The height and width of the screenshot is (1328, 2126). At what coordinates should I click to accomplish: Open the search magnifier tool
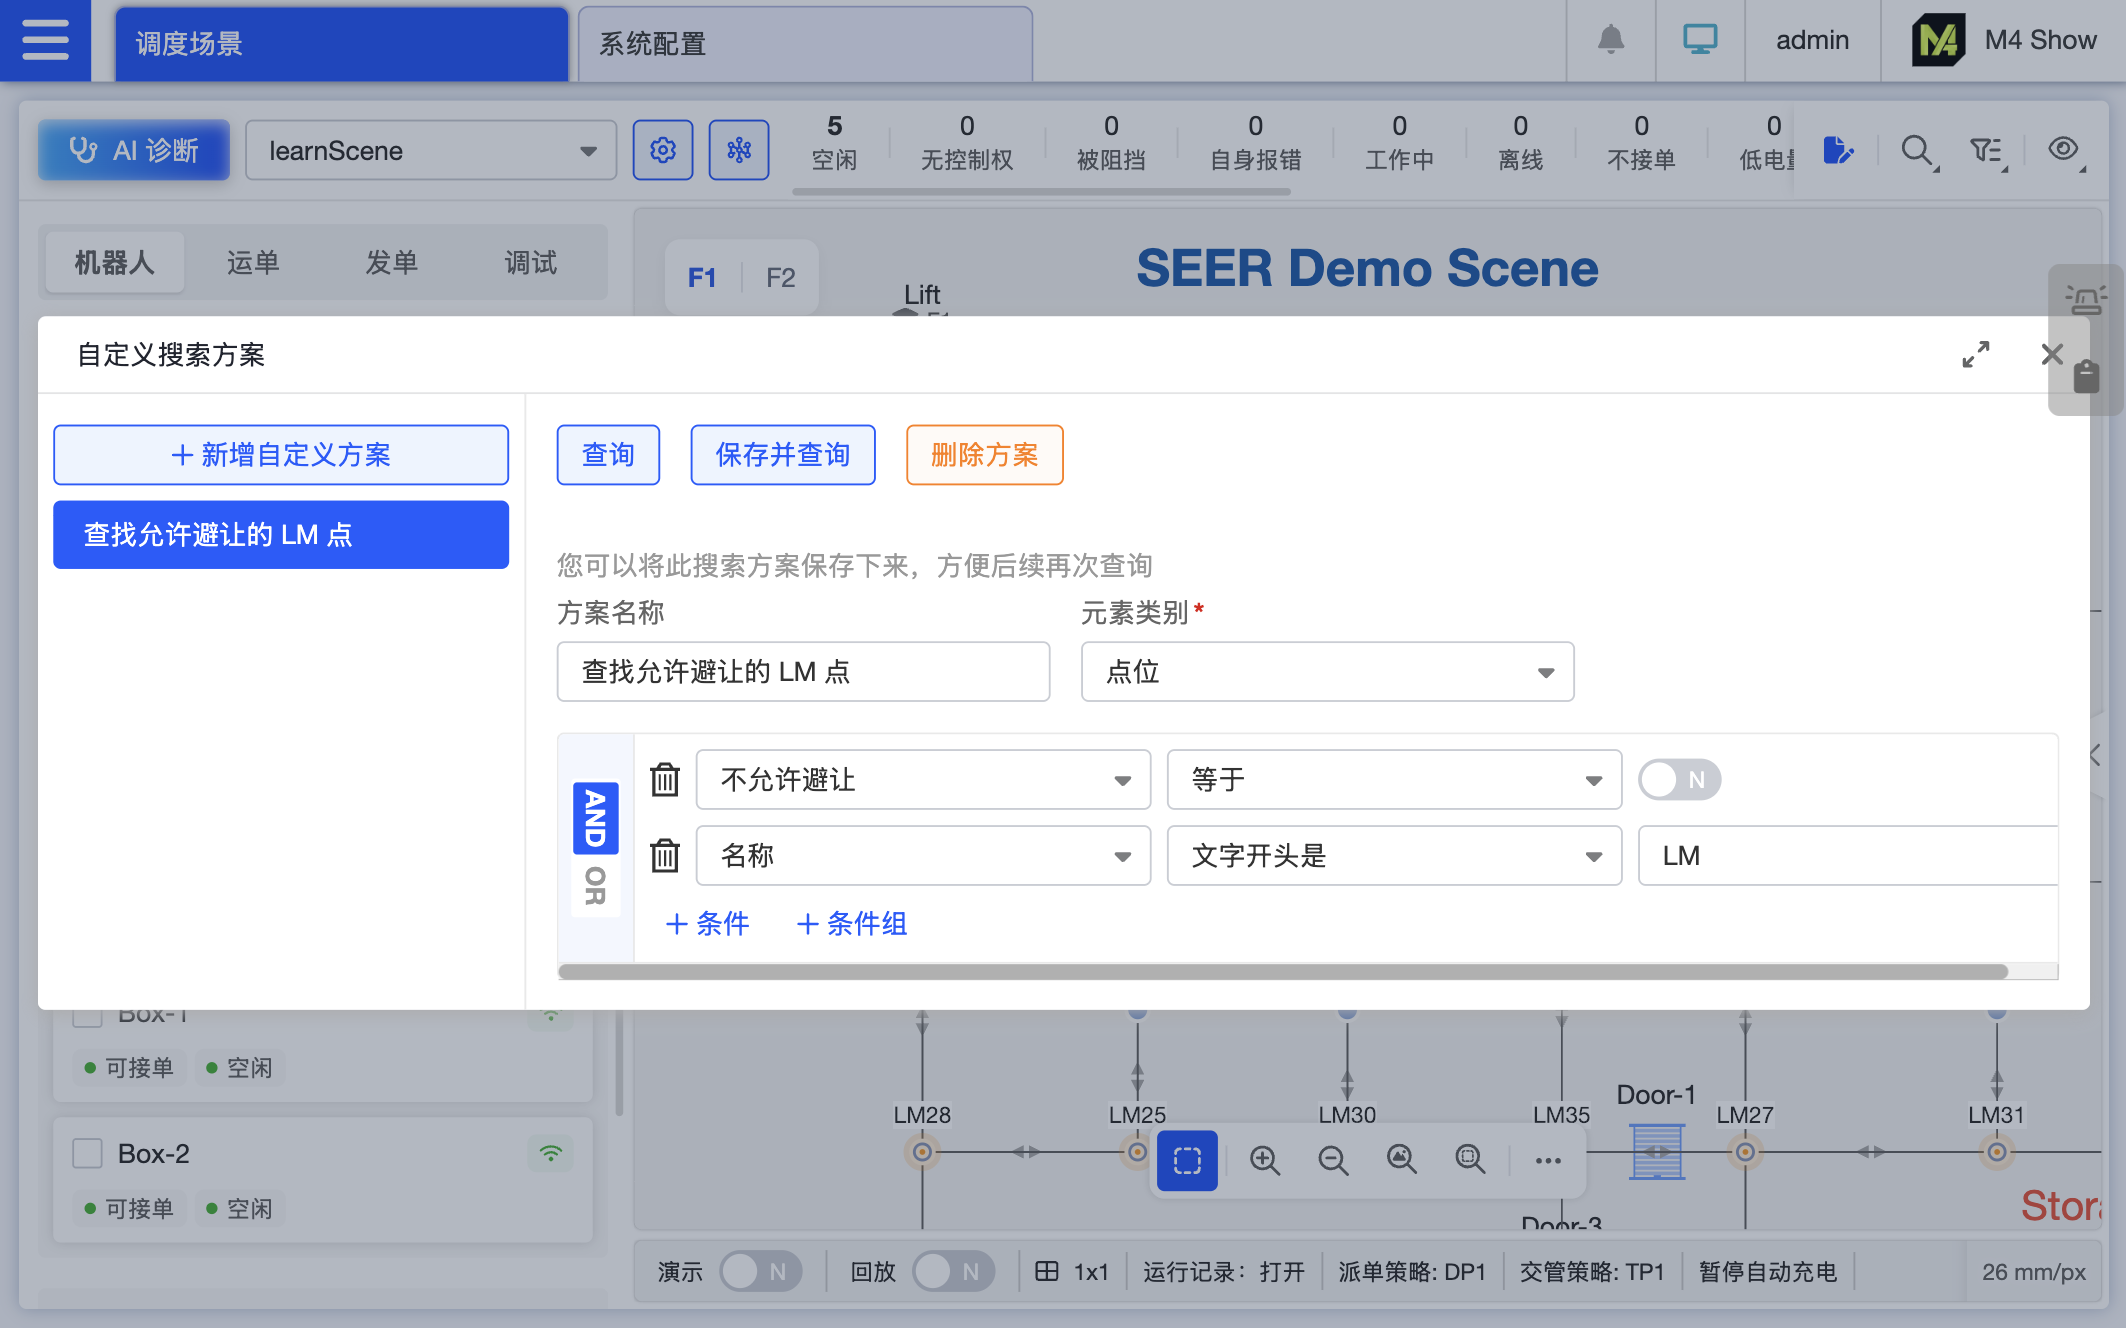click(x=1917, y=152)
